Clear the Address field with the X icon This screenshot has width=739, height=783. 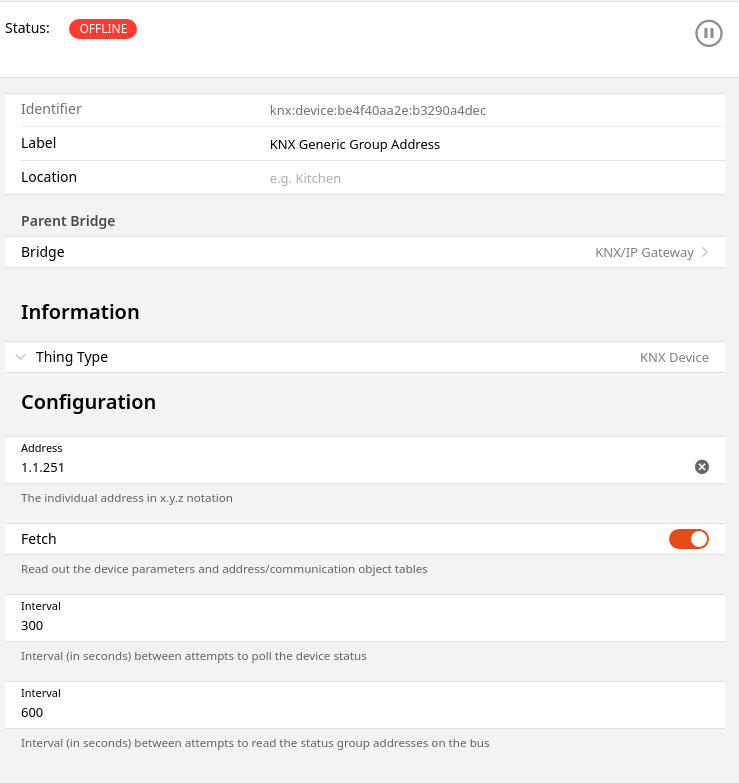(x=702, y=467)
